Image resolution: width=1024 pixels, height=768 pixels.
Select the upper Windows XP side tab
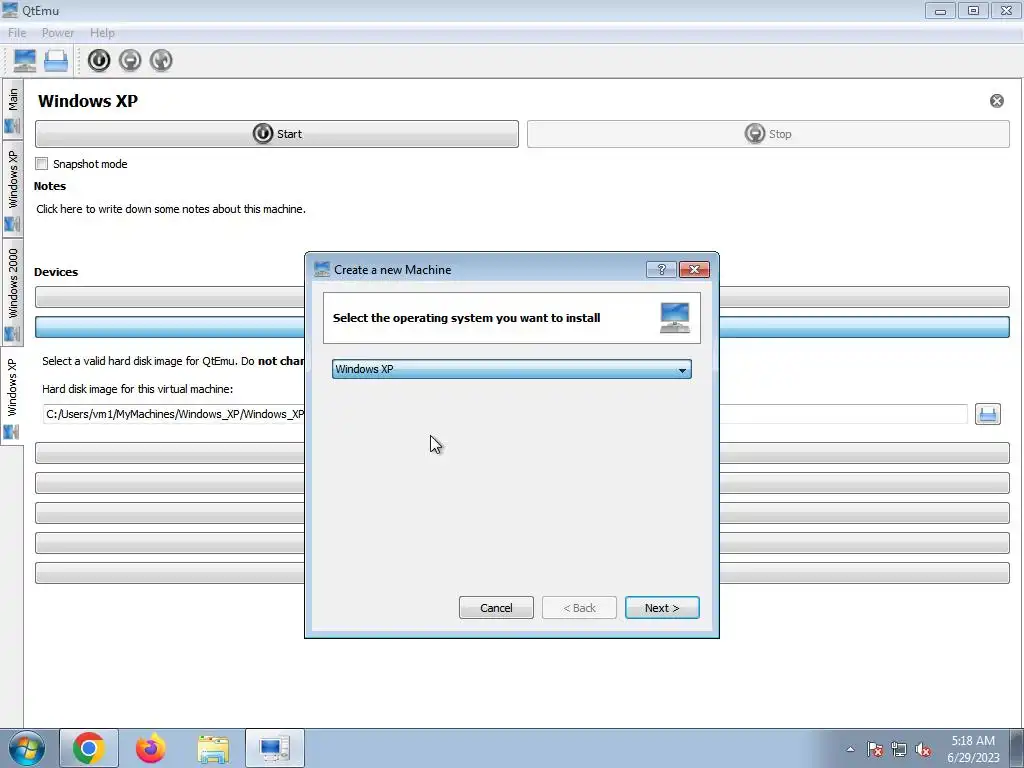[x=12, y=189]
